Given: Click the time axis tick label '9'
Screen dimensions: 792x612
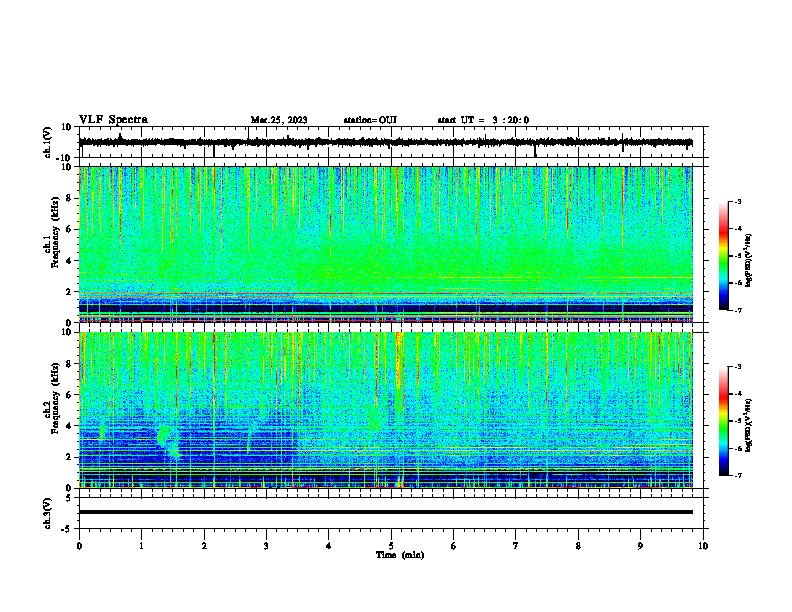Looking at the screenshot, I should (640, 546).
